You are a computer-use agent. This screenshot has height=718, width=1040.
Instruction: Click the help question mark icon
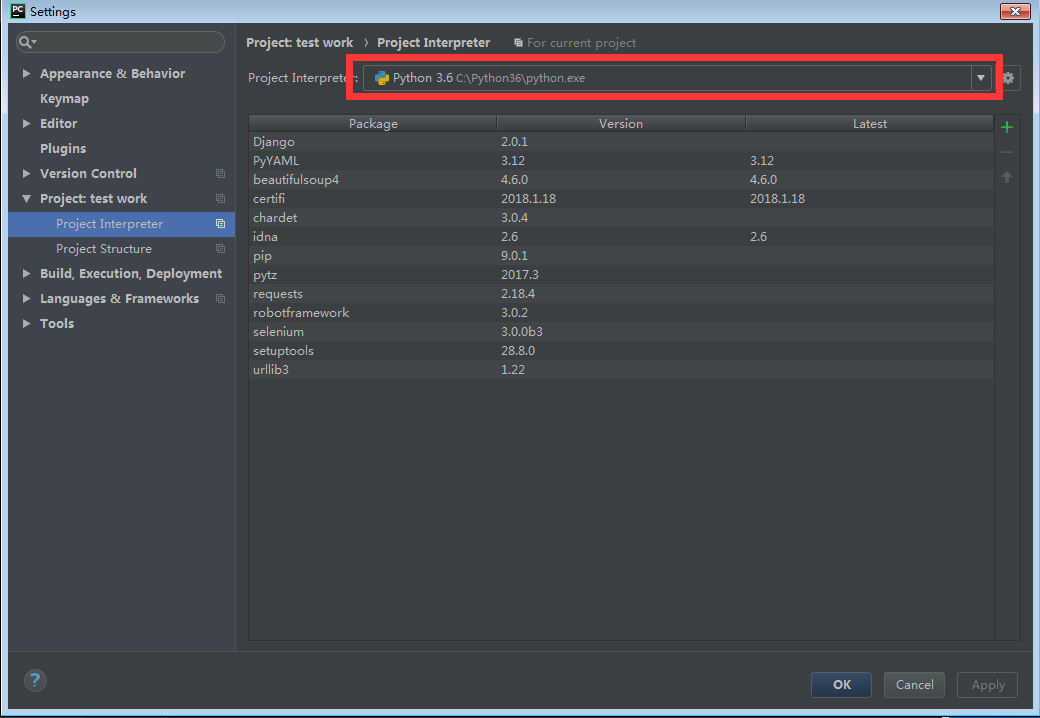pos(35,681)
